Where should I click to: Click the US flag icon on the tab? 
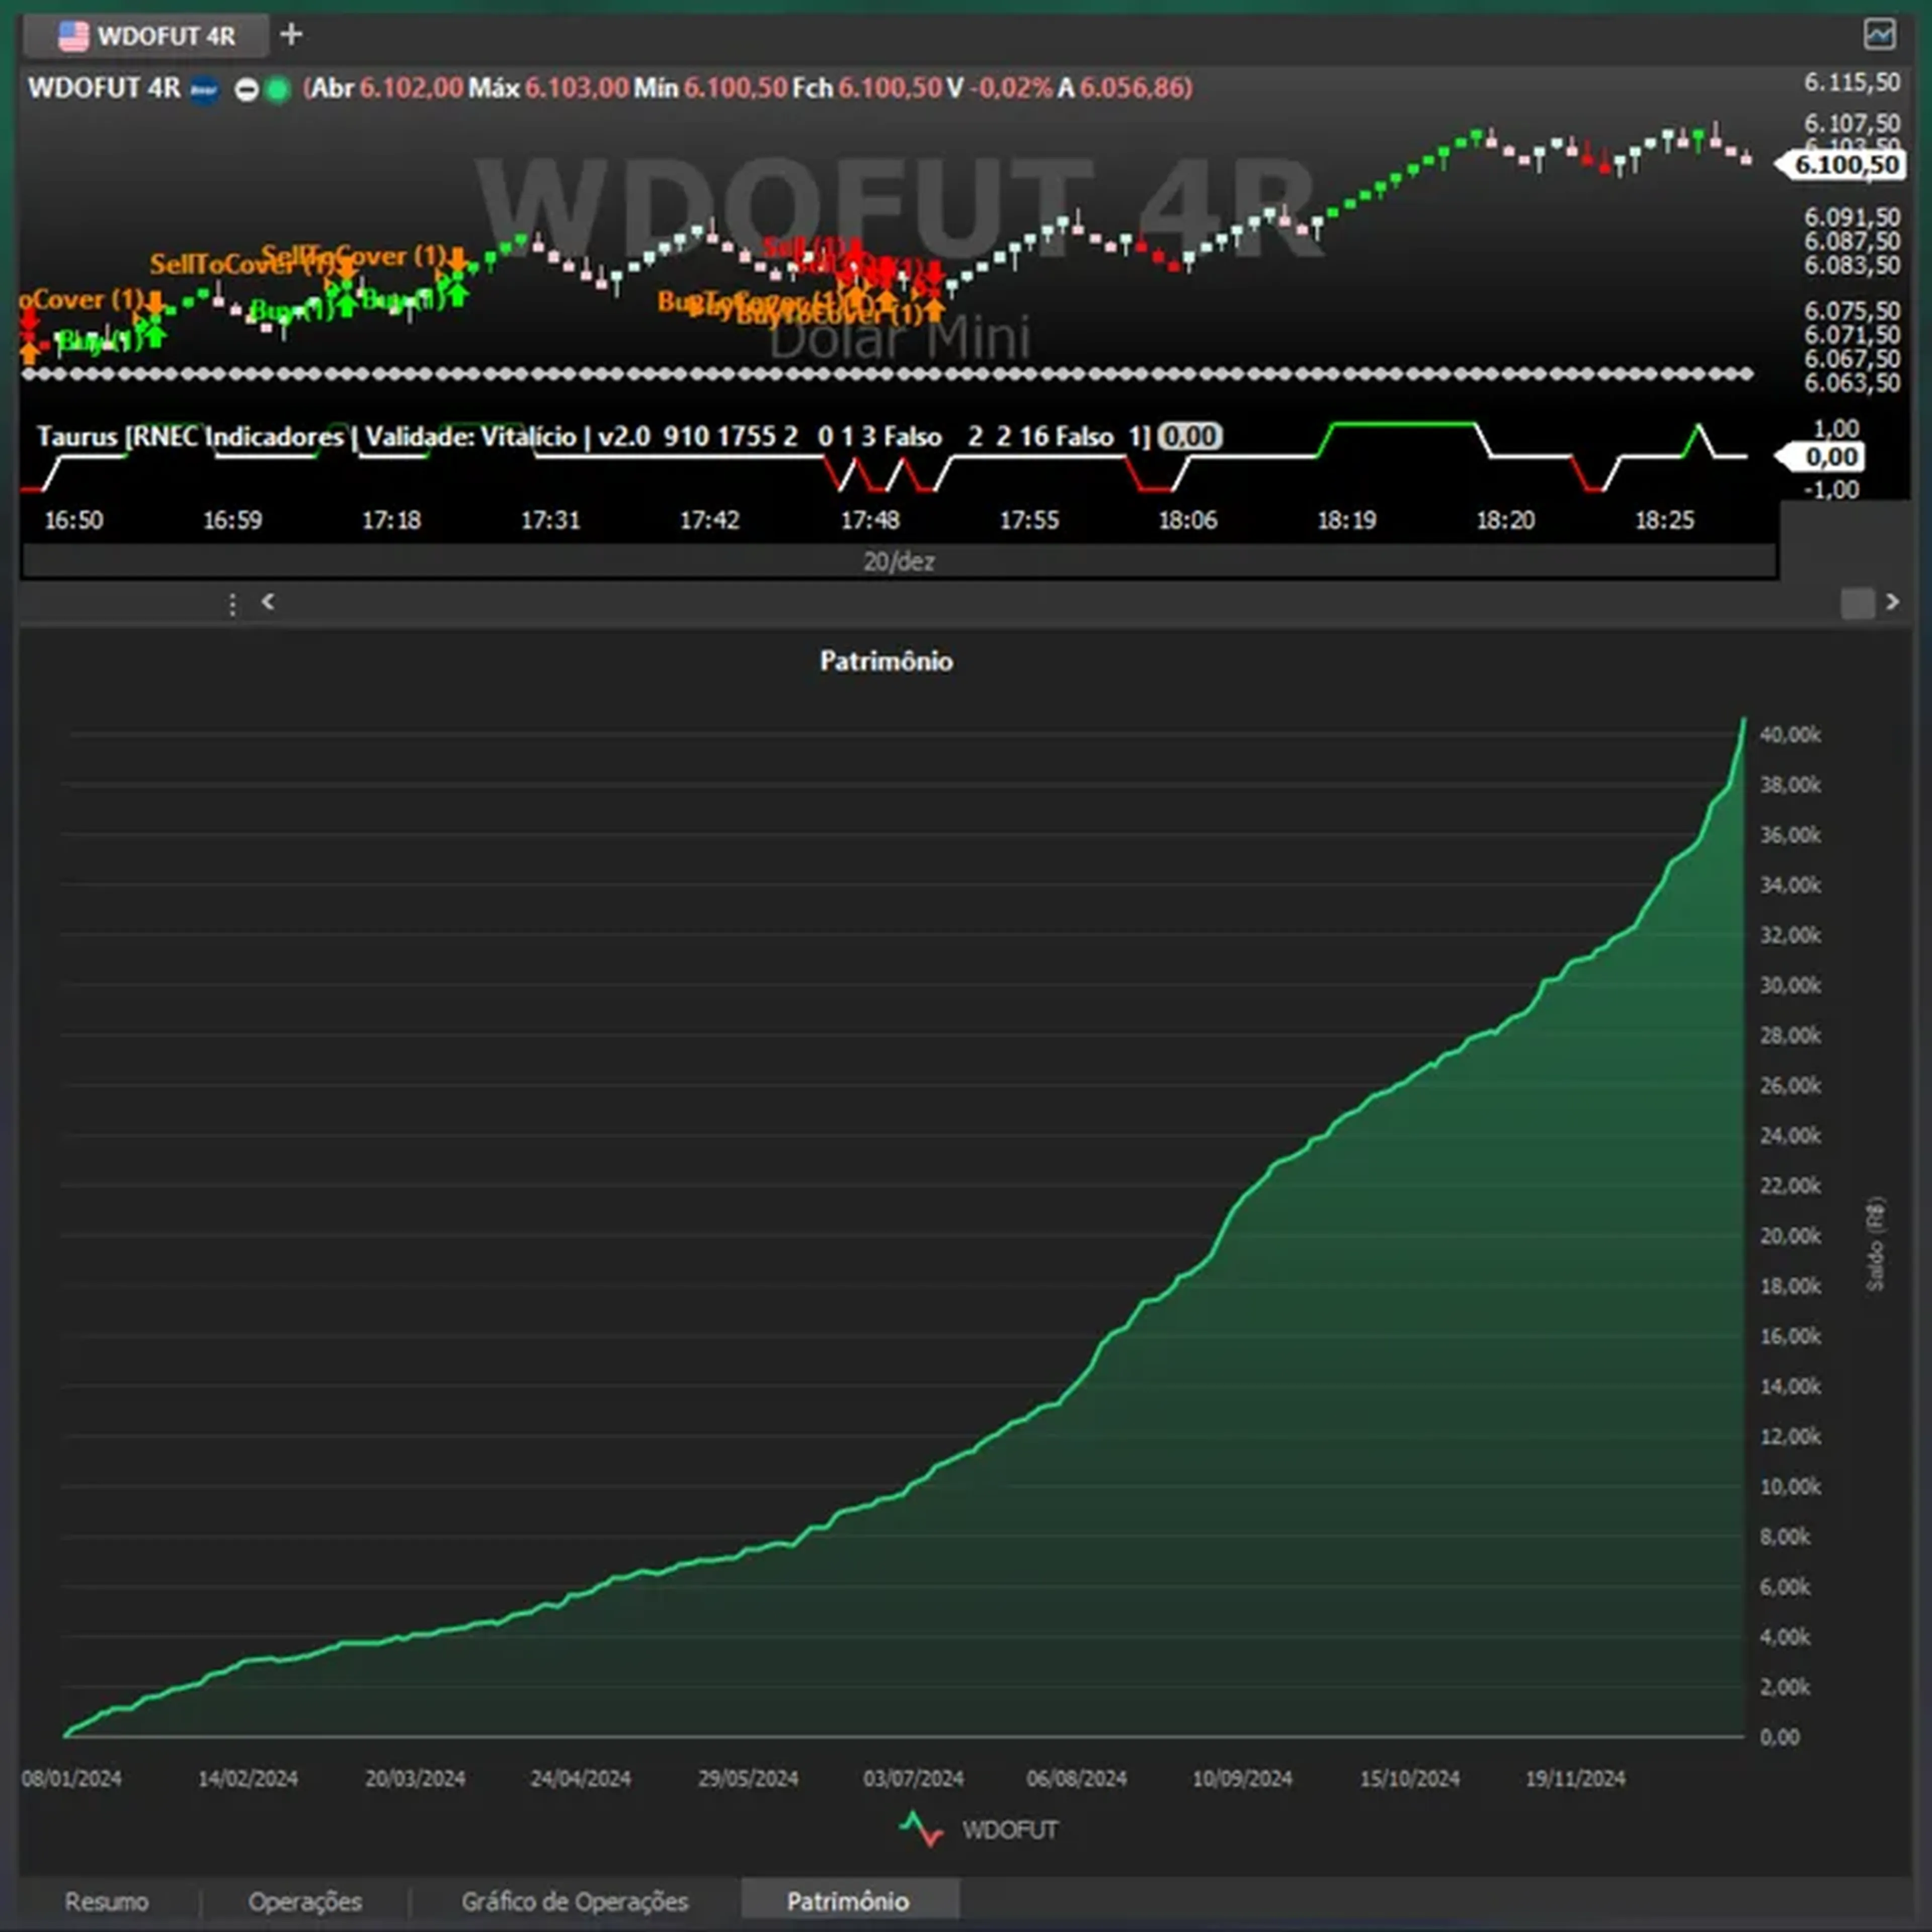(x=73, y=36)
